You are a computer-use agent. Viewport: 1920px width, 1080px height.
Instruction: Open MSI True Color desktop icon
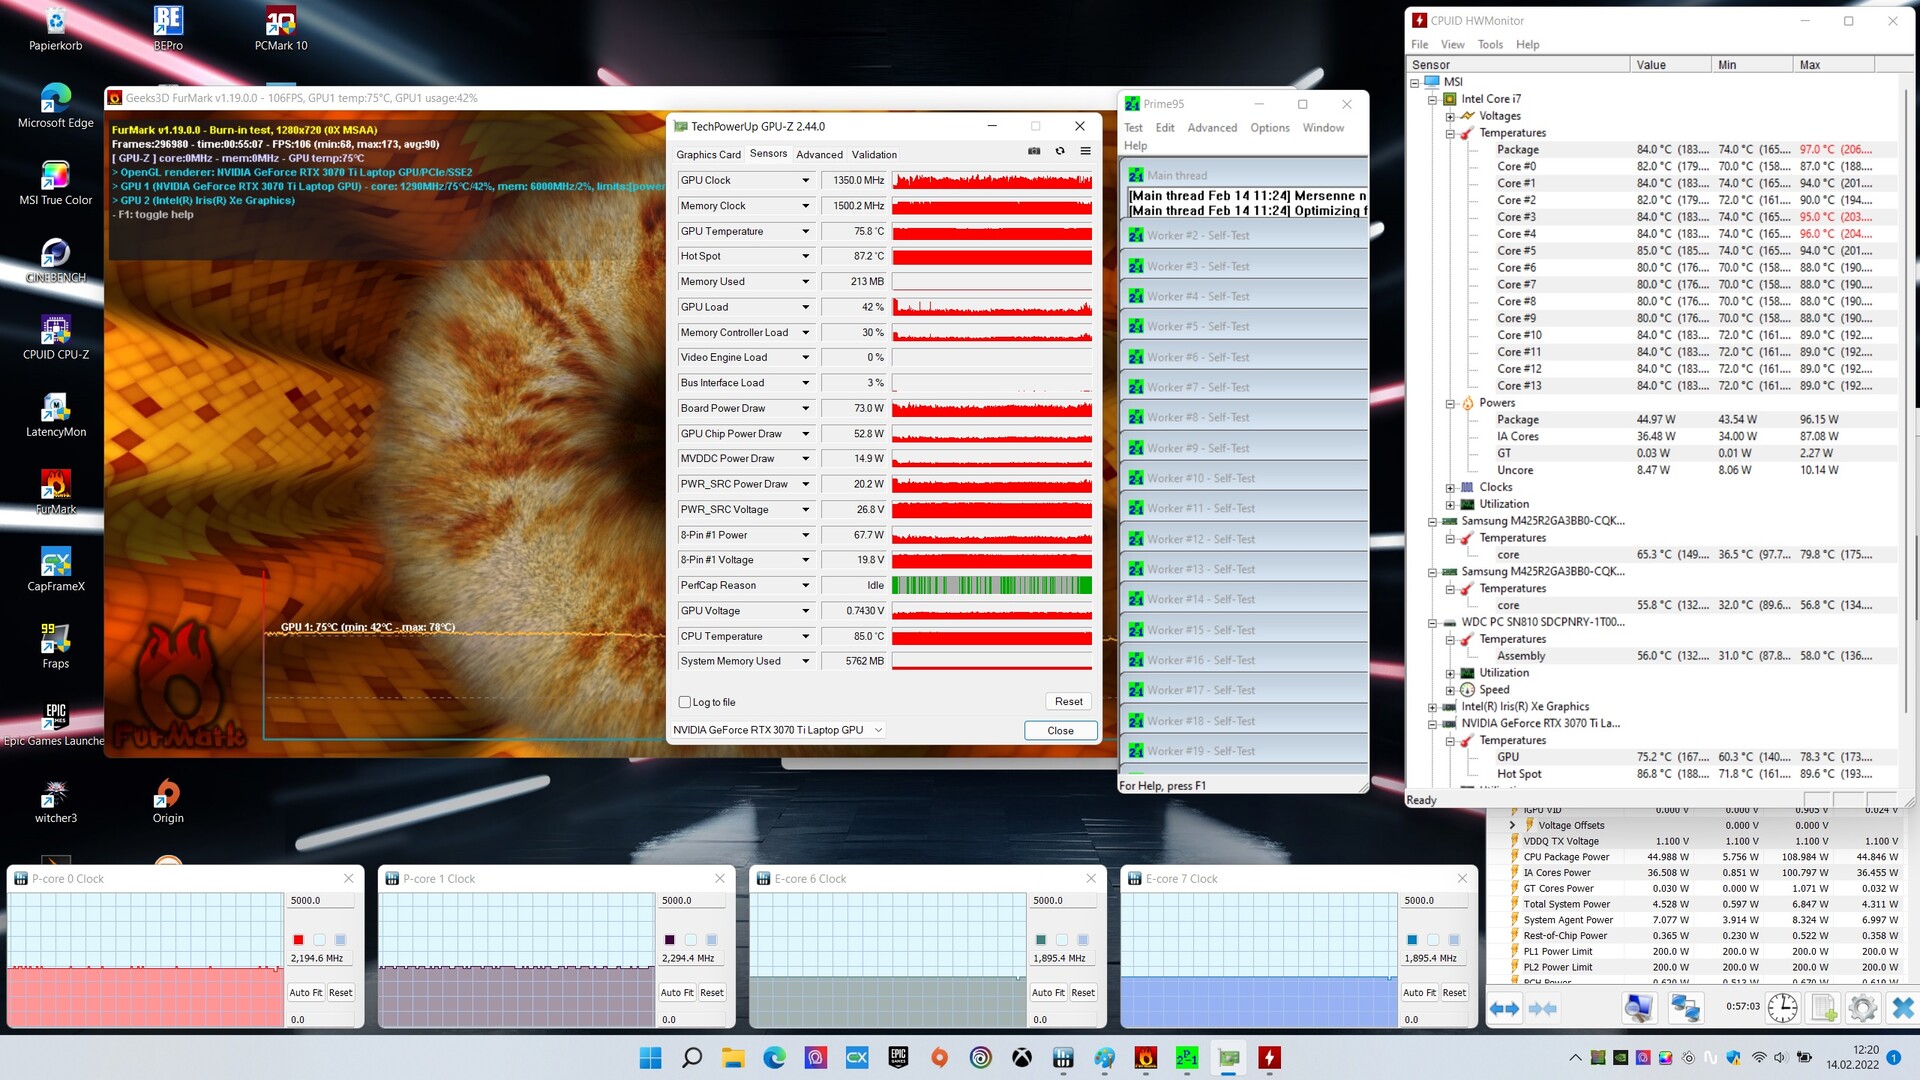(56, 184)
